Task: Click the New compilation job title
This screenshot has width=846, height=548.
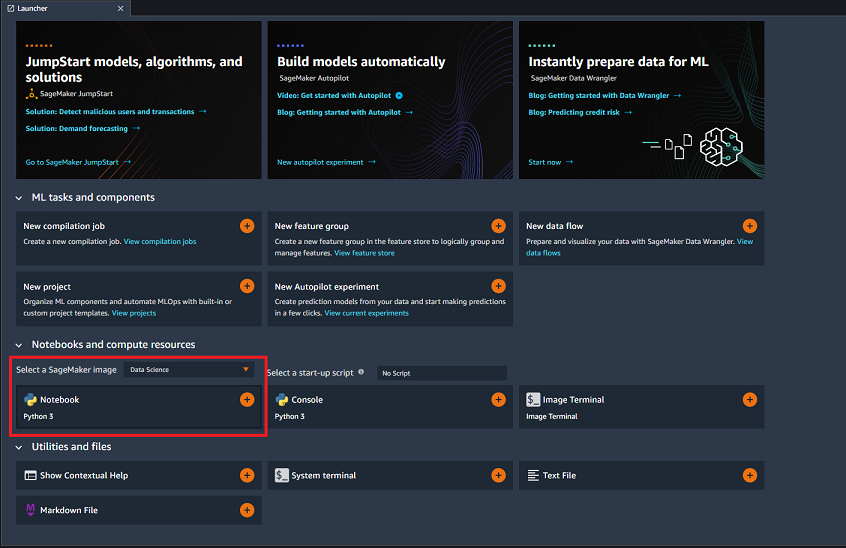Action: 64,226
